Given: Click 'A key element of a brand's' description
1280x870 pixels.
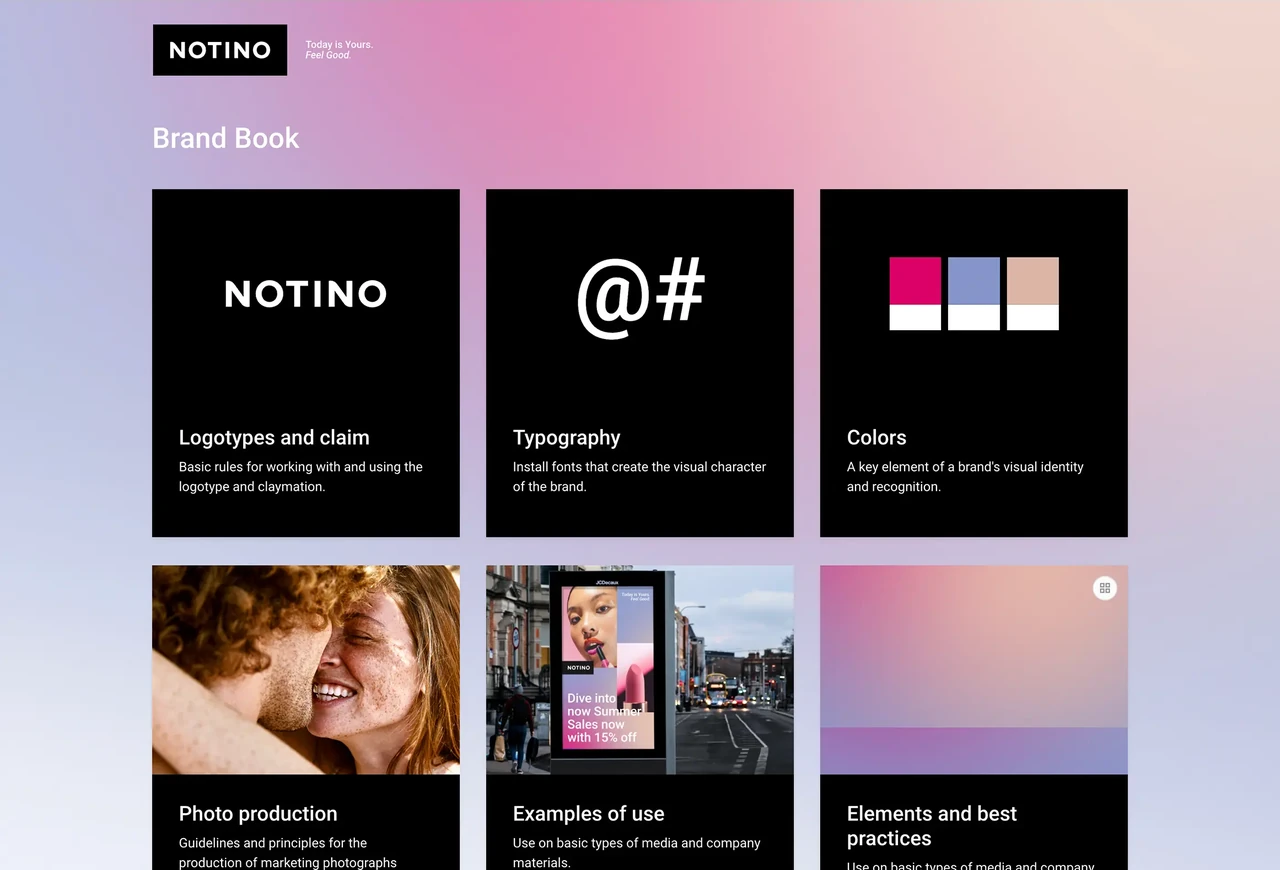Looking at the screenshot, I should [965, 476].
